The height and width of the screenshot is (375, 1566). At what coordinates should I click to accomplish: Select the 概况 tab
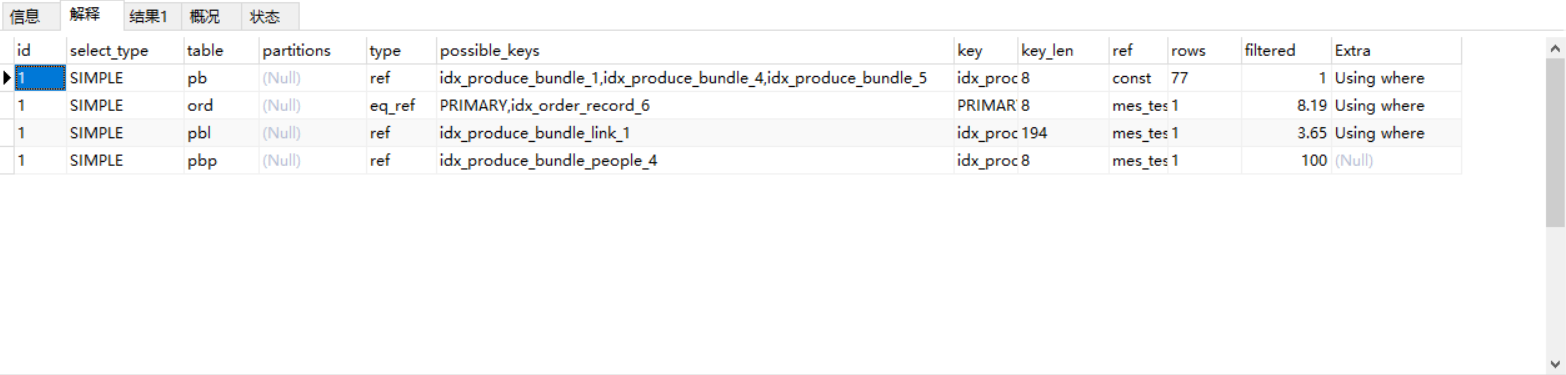click(205, 17)
